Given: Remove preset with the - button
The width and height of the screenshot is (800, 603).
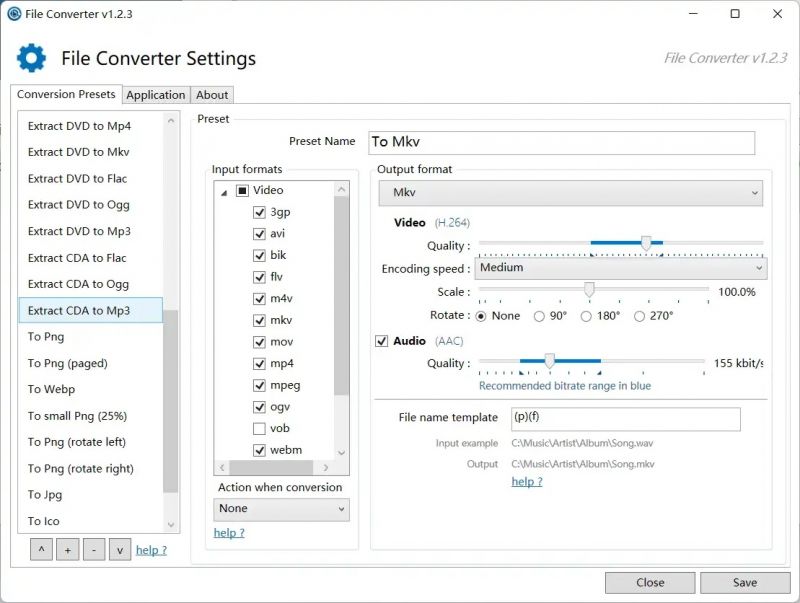Looking at the screenshot, I should [94, 550].
